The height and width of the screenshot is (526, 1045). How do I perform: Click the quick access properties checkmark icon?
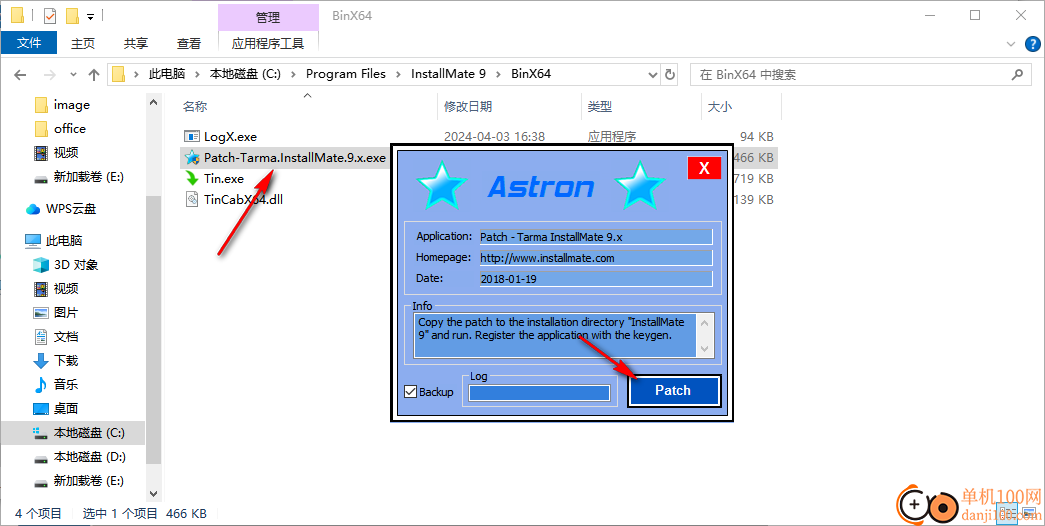(x=50, y=15)
